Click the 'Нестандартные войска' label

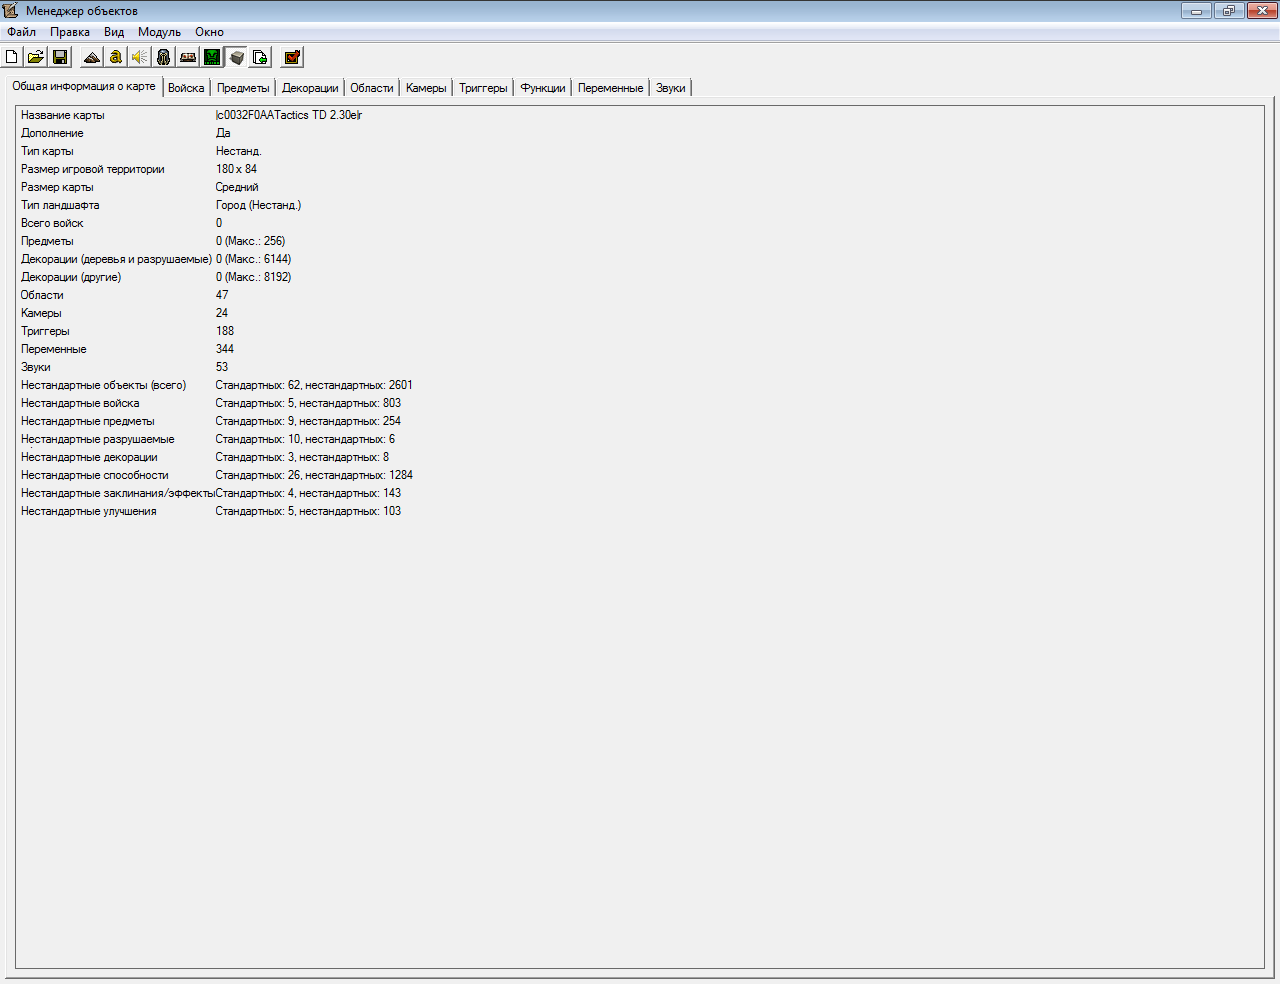tap(80, 403)
